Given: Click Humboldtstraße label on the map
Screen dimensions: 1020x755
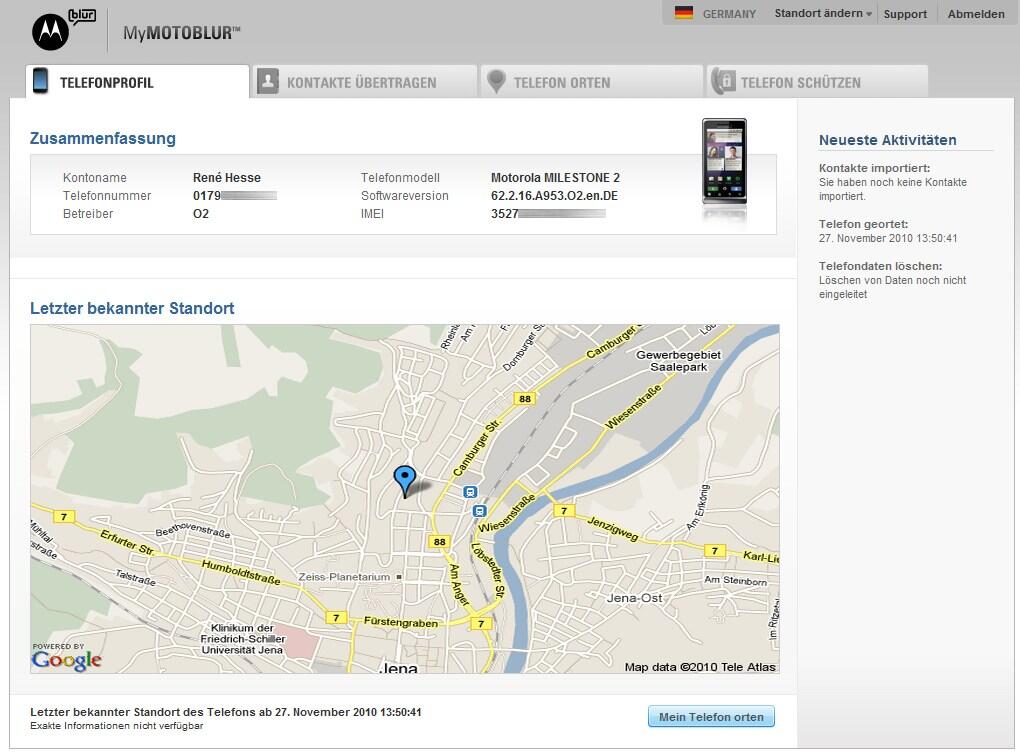Looking at the screenshot, I should pyautogui.click(x=241, y=572).
